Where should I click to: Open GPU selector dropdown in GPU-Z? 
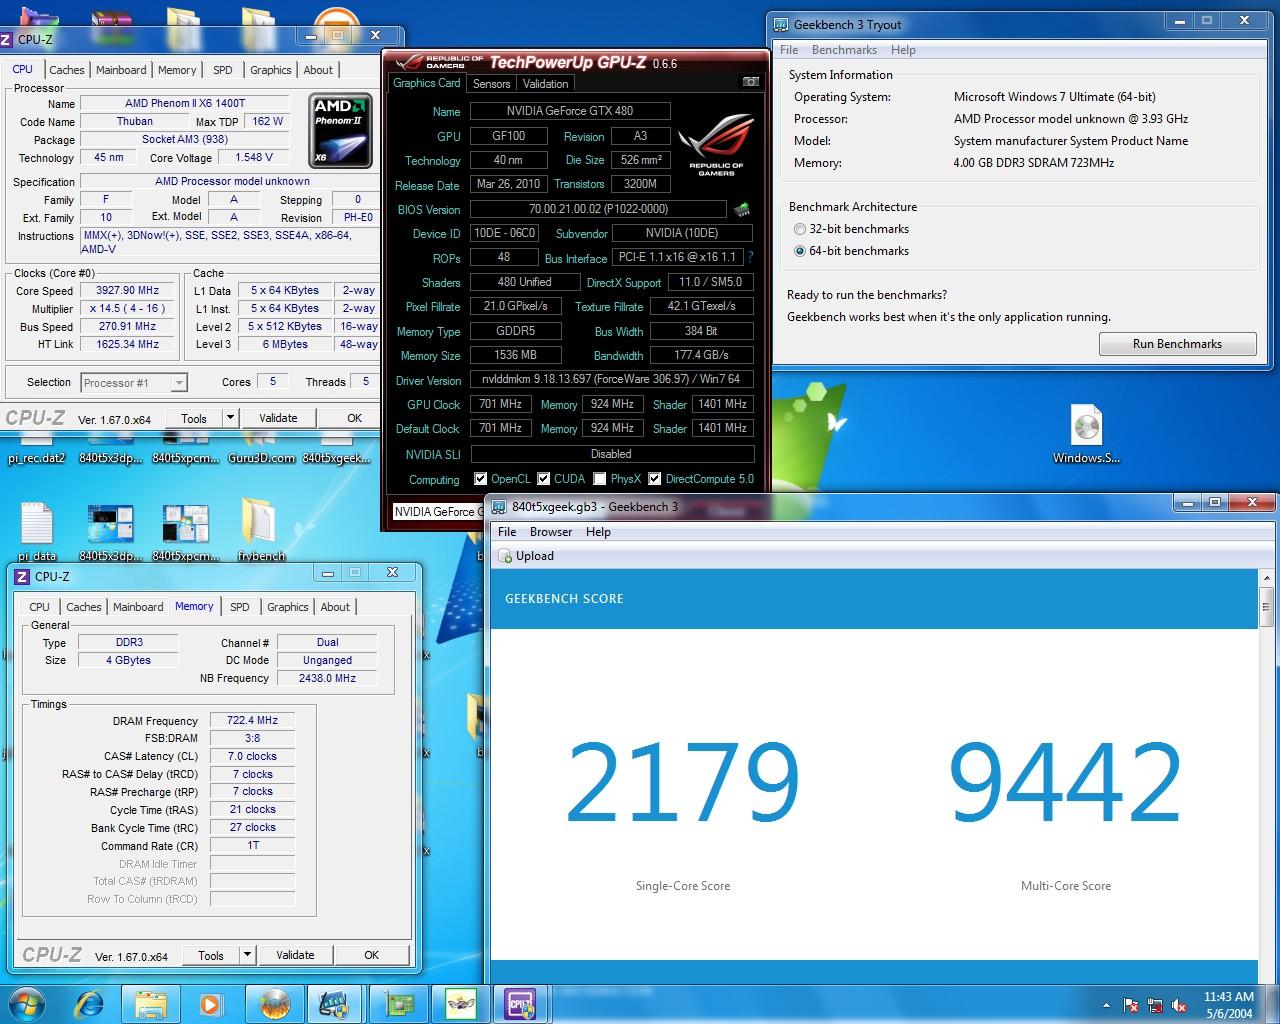(x=436, y=511)
